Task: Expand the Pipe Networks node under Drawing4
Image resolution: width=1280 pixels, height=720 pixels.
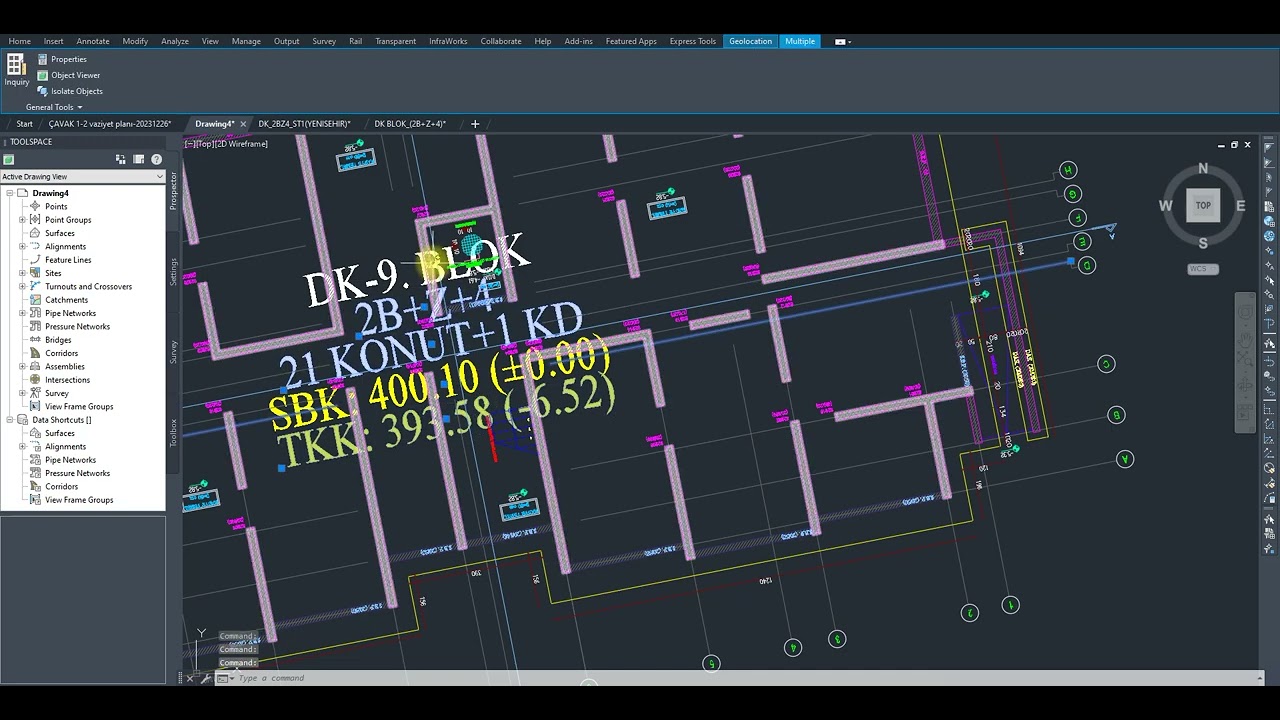Action: (22, 313)
